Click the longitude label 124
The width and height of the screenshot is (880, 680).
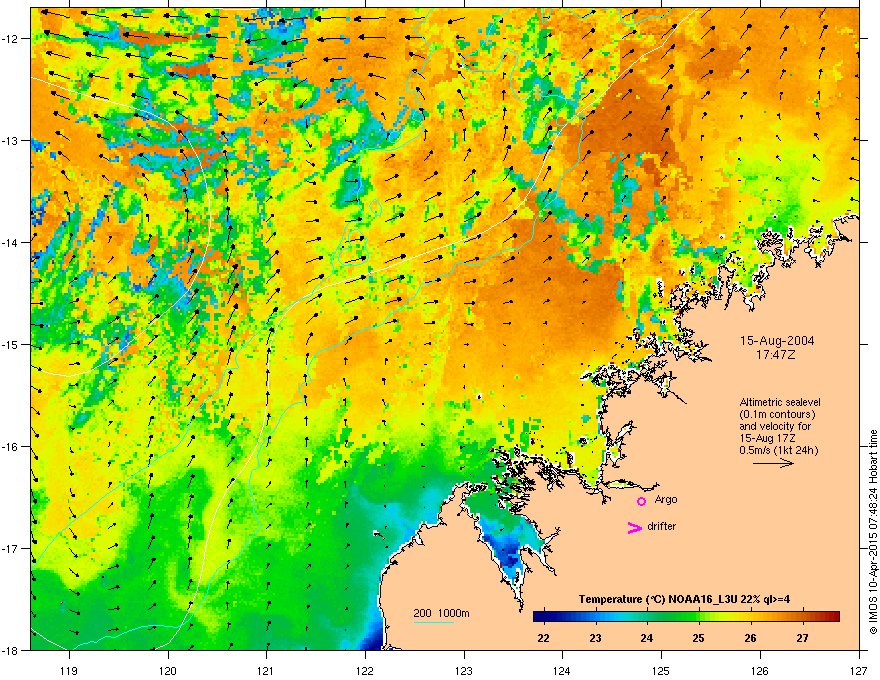pyautogui.click(x=562, y=670)
